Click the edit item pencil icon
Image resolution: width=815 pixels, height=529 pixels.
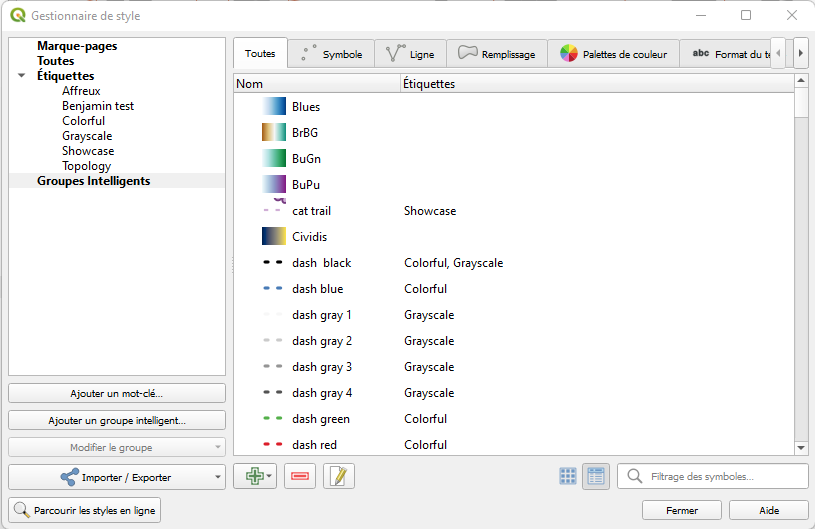pos(339,476)
